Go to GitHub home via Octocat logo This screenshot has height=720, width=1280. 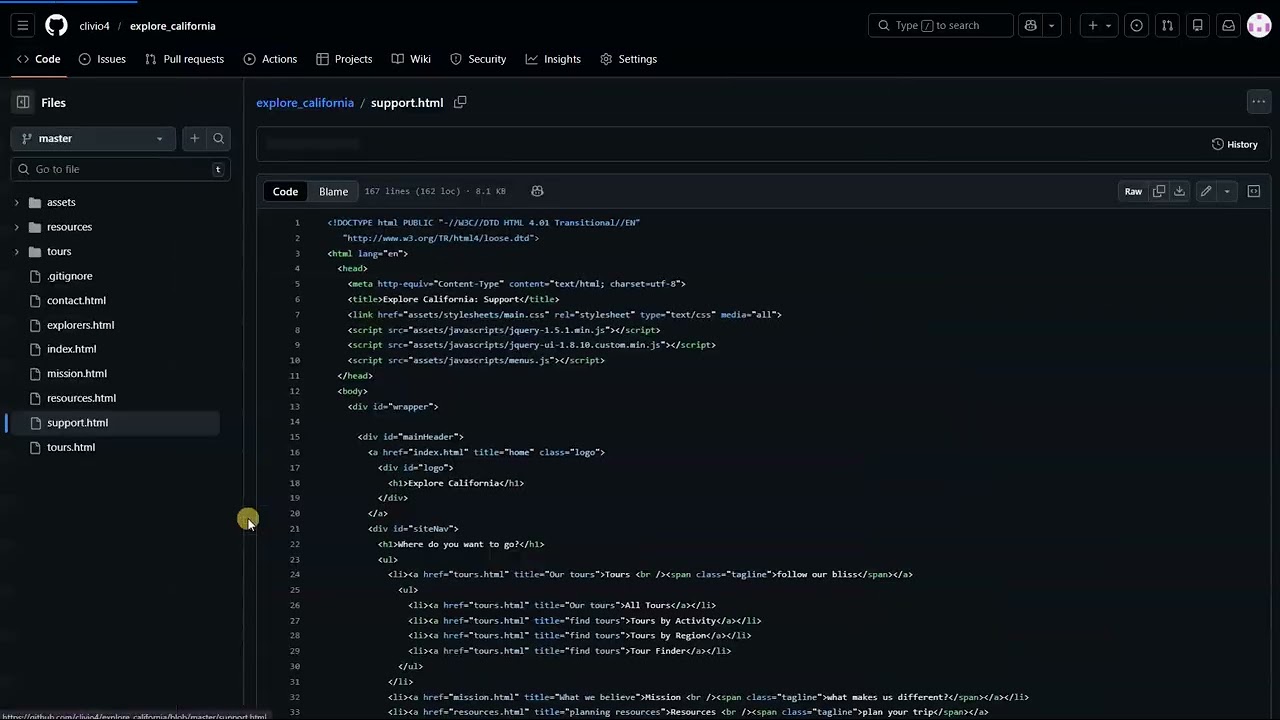coord(56,25)
